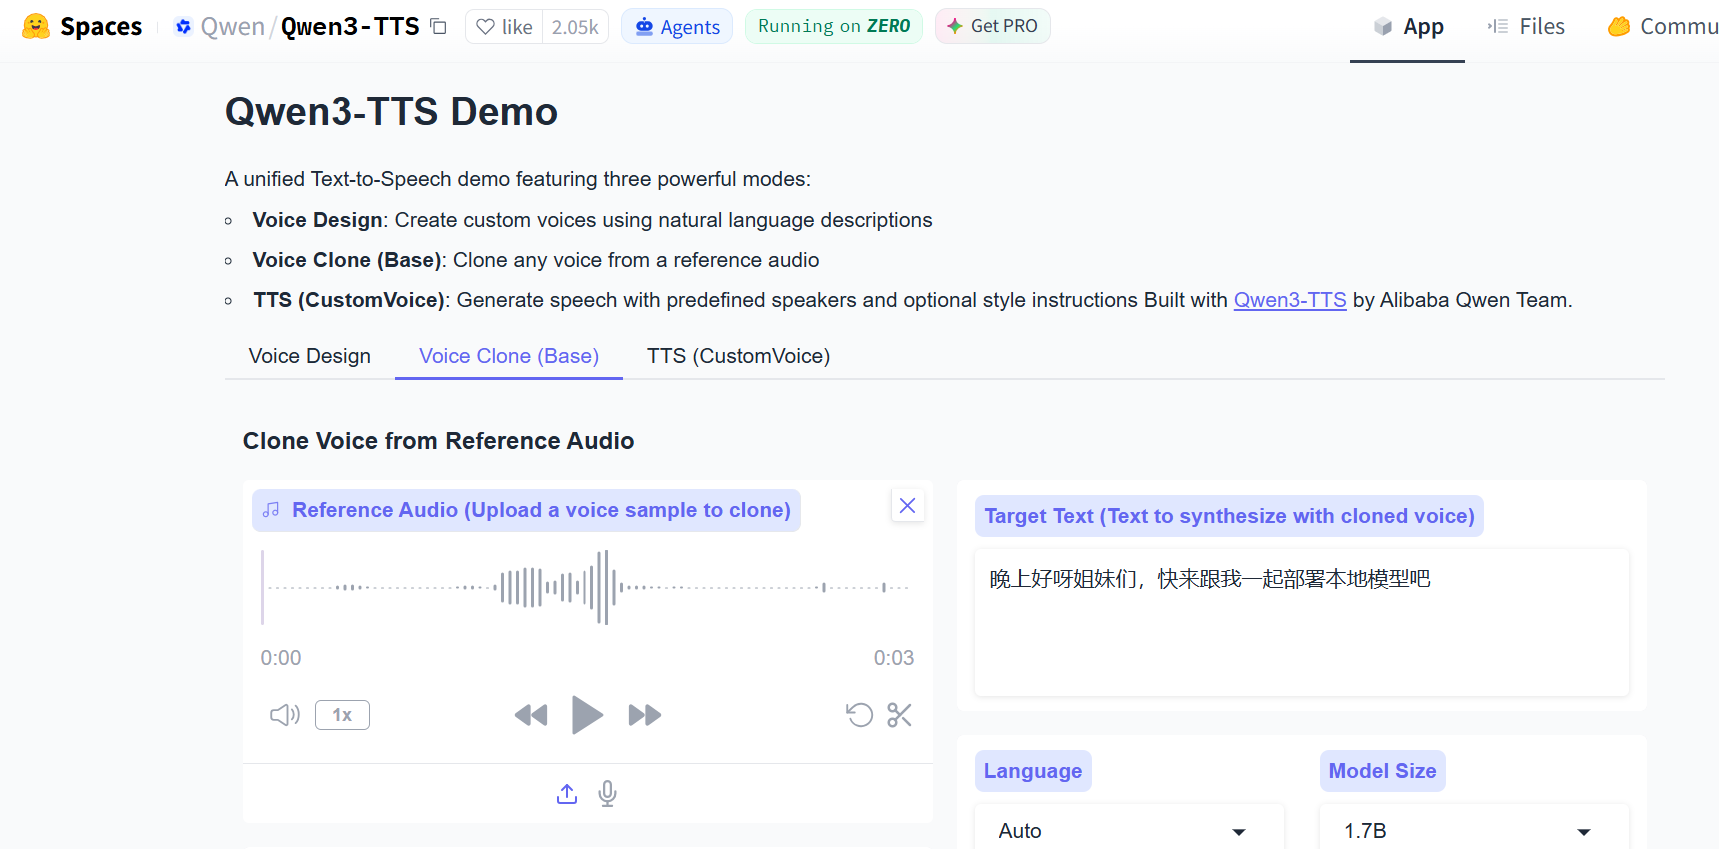This screenshot has width=1719, height=849.
Task: Click the 'Clone Voice from Reference Audio' heading
Action: 438,441
